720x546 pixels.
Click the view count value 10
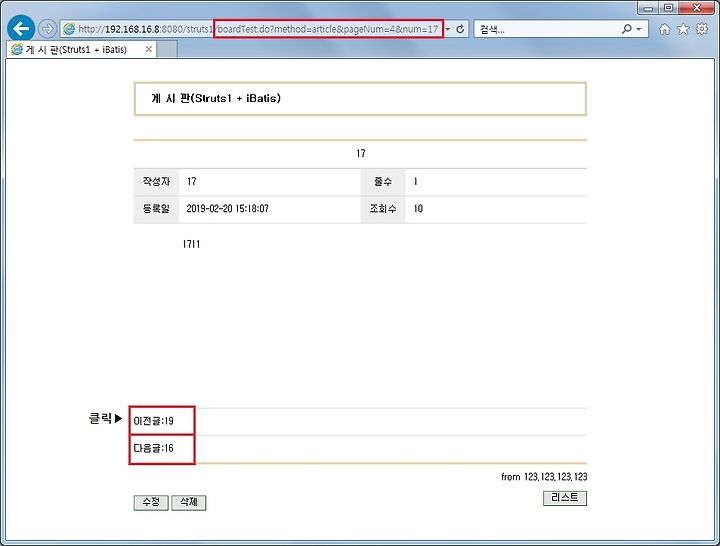(x=418, y=209)
